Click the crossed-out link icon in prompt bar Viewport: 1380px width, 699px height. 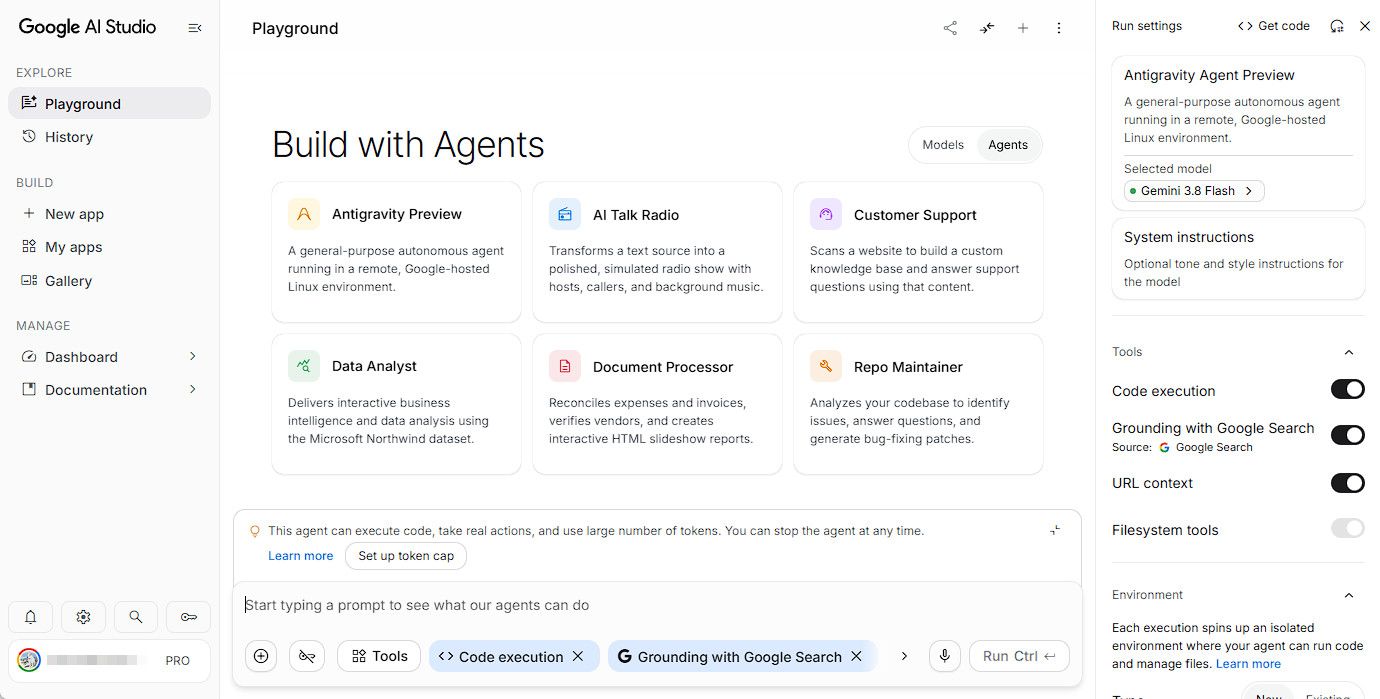[307, 656]
